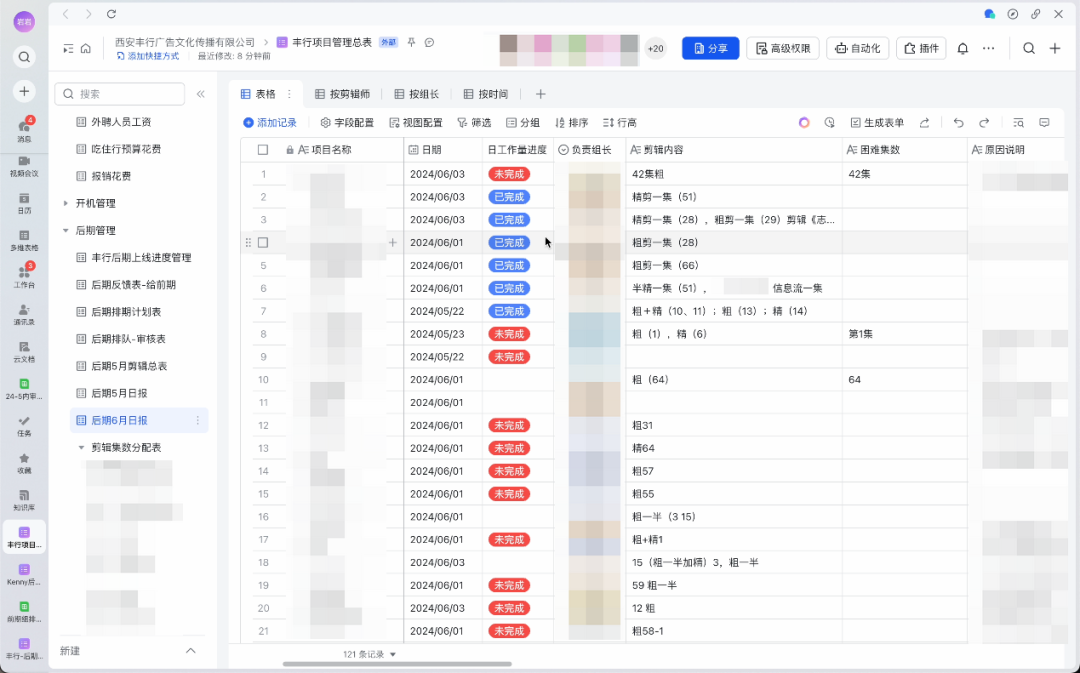1080x673 pixels.
Task: Refresh the page with the reload icon
Action: [x=112, y=14]
